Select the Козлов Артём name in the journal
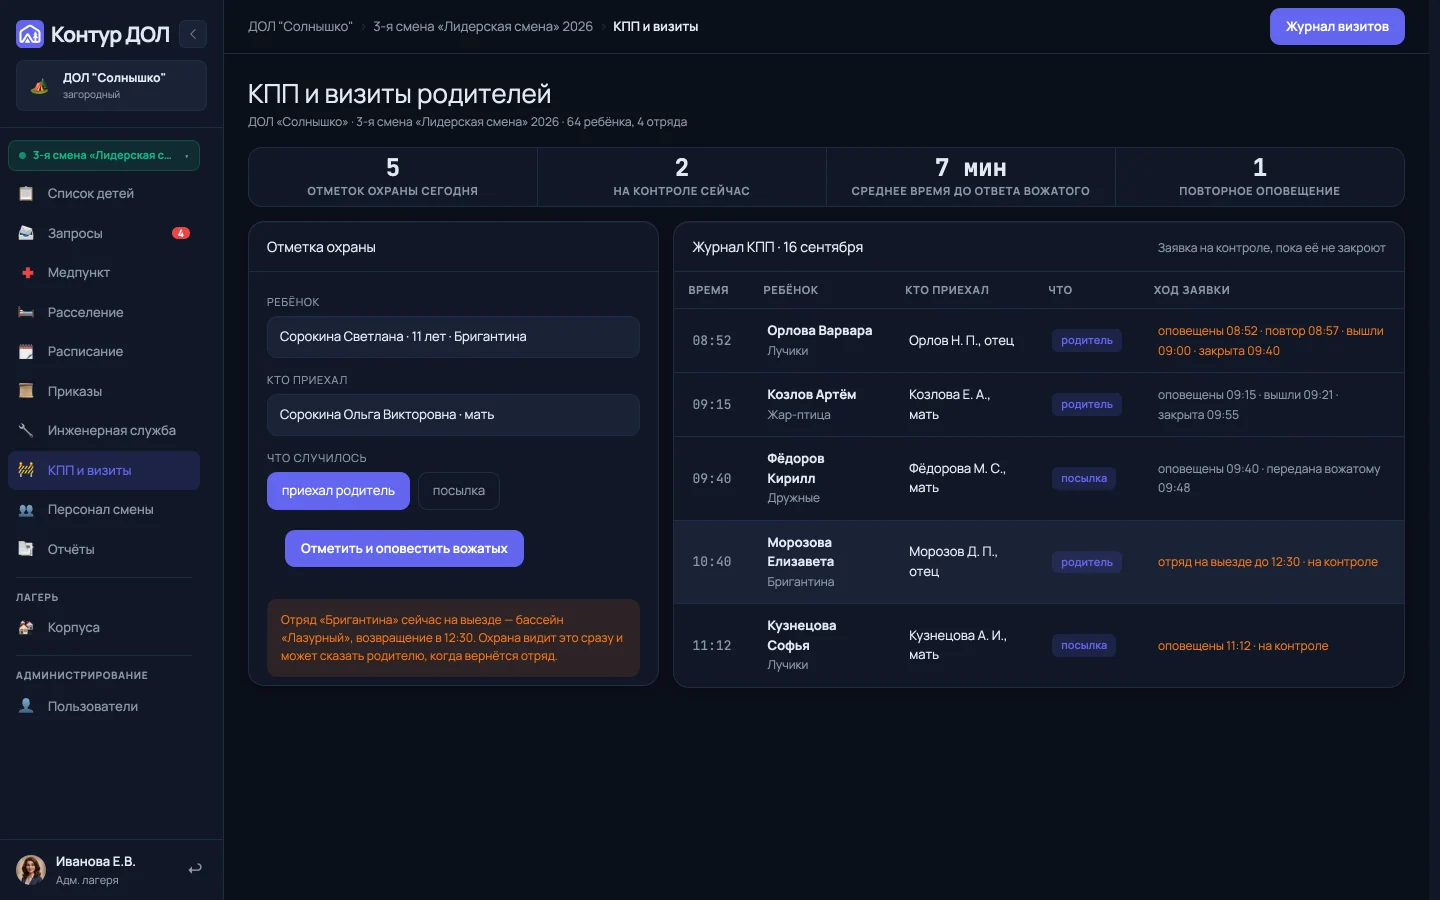 (811, 395)
